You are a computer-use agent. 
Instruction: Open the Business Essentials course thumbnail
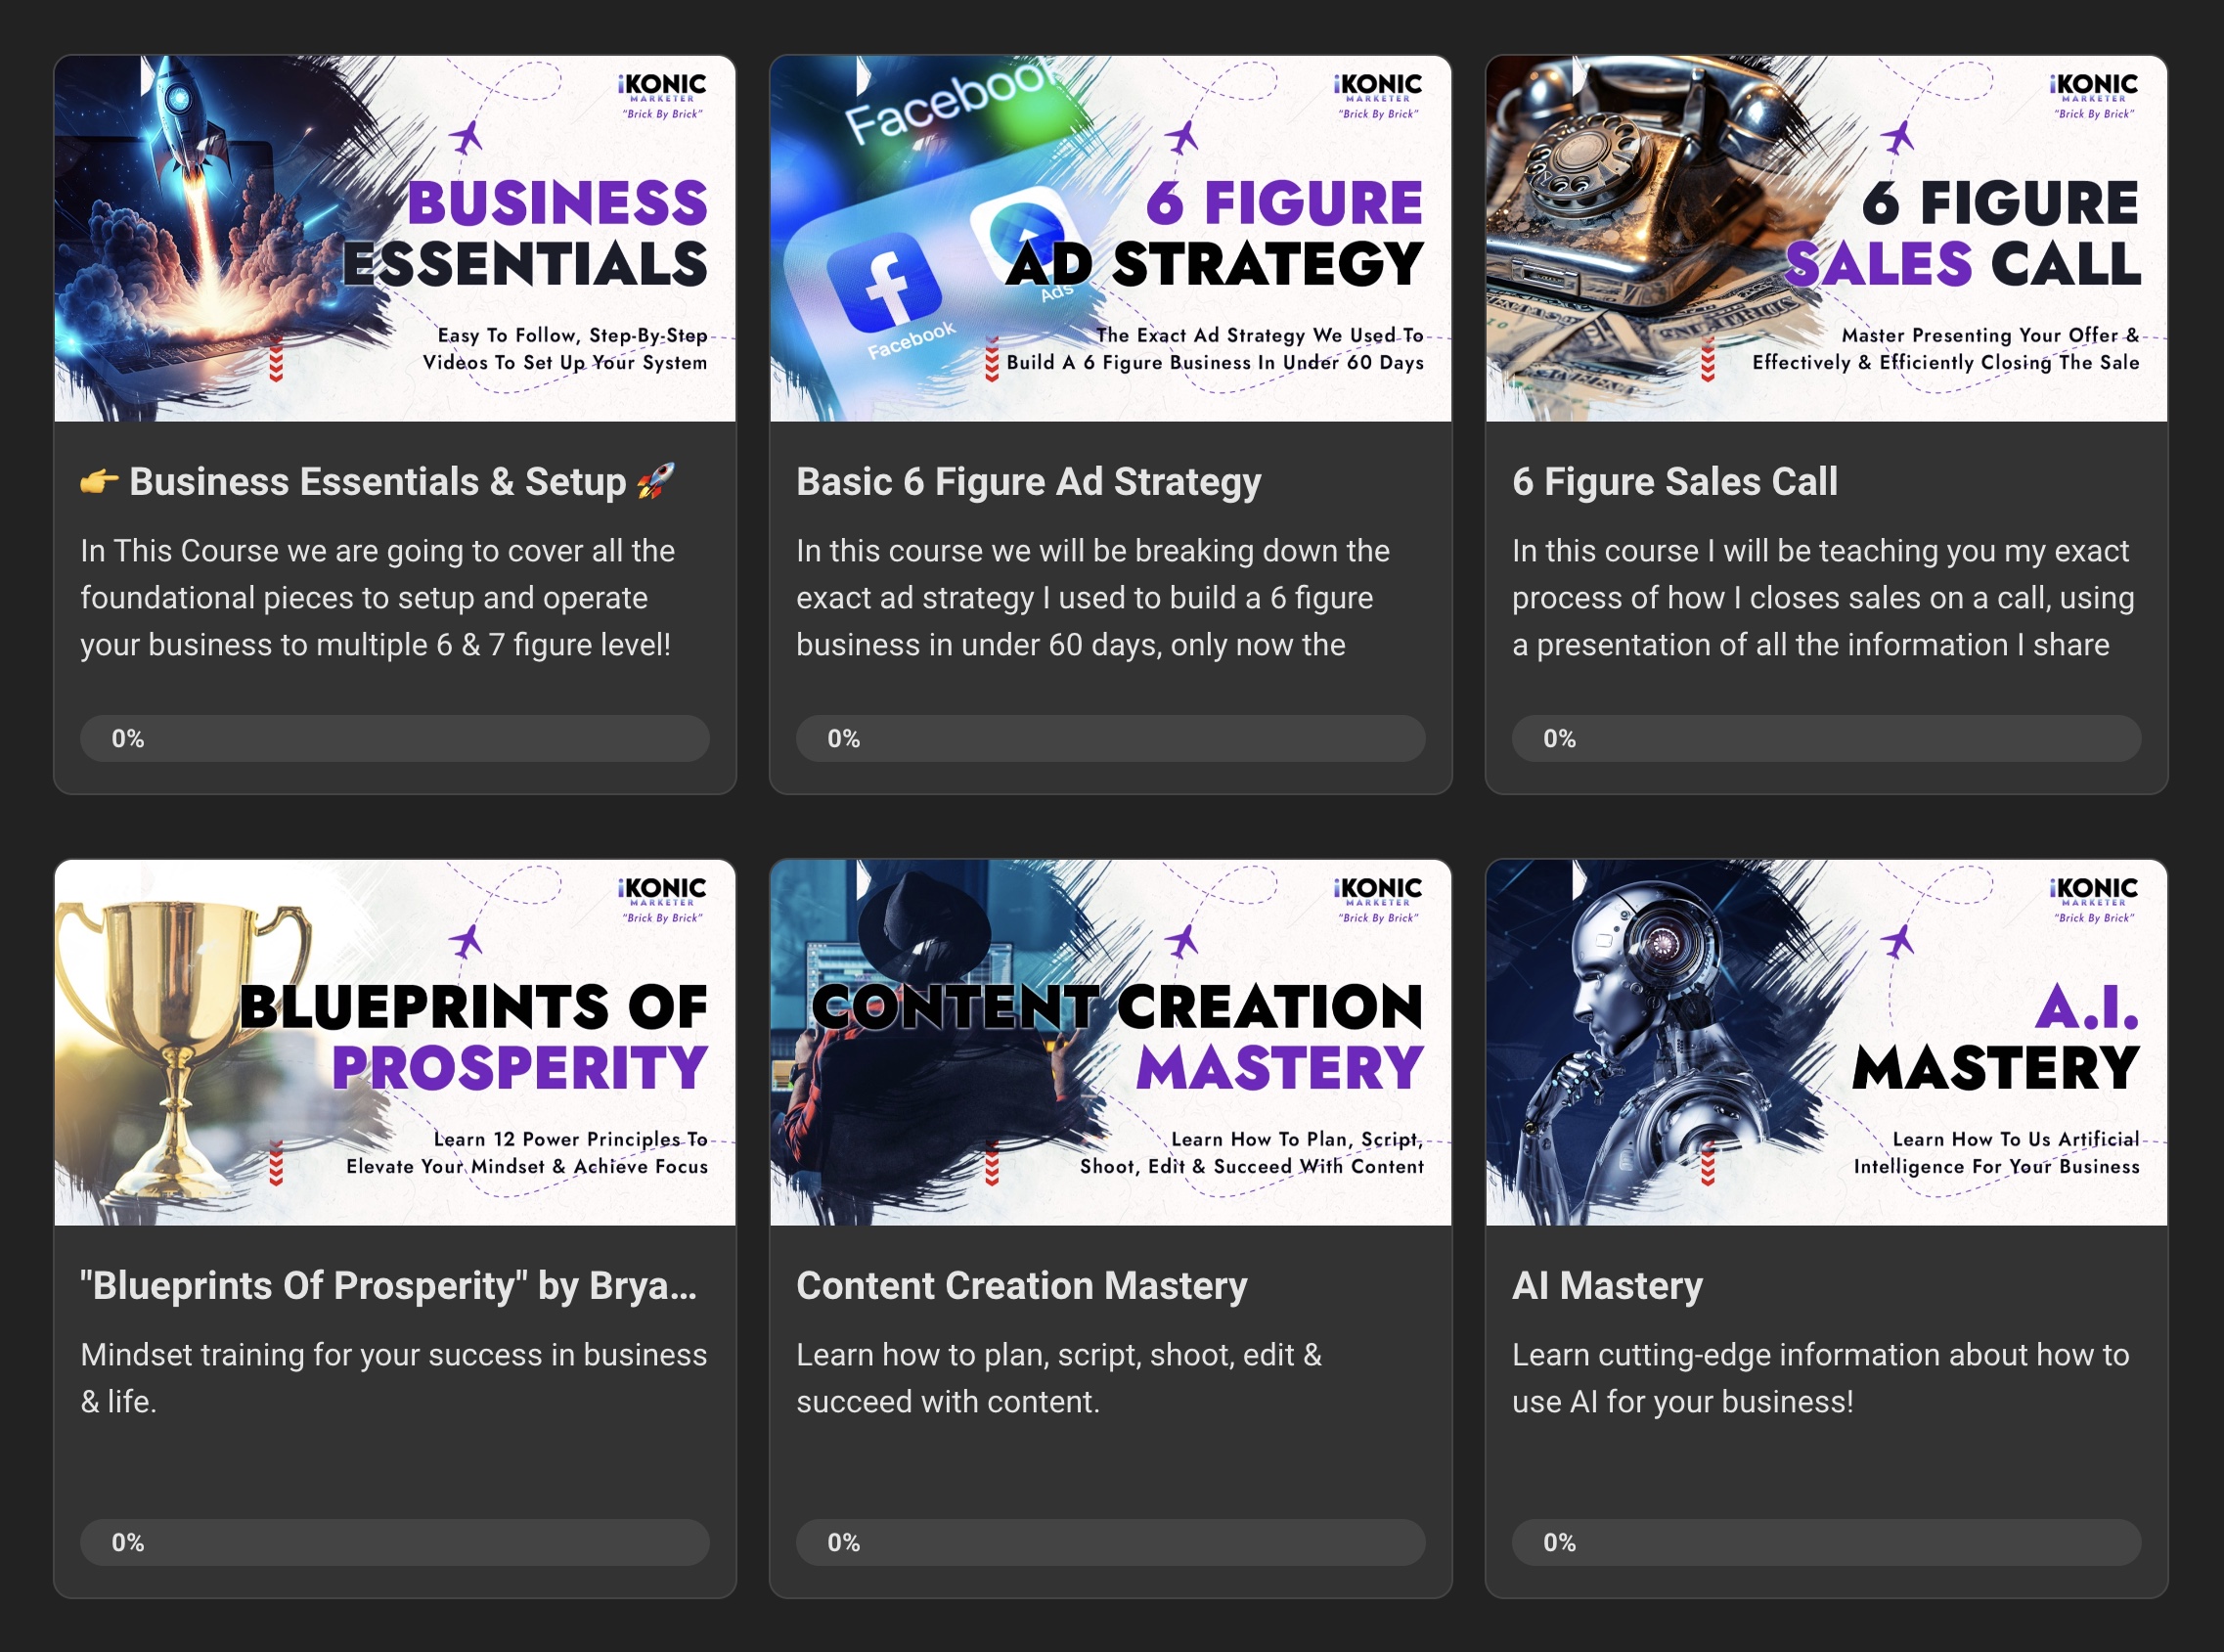point(395,238)
